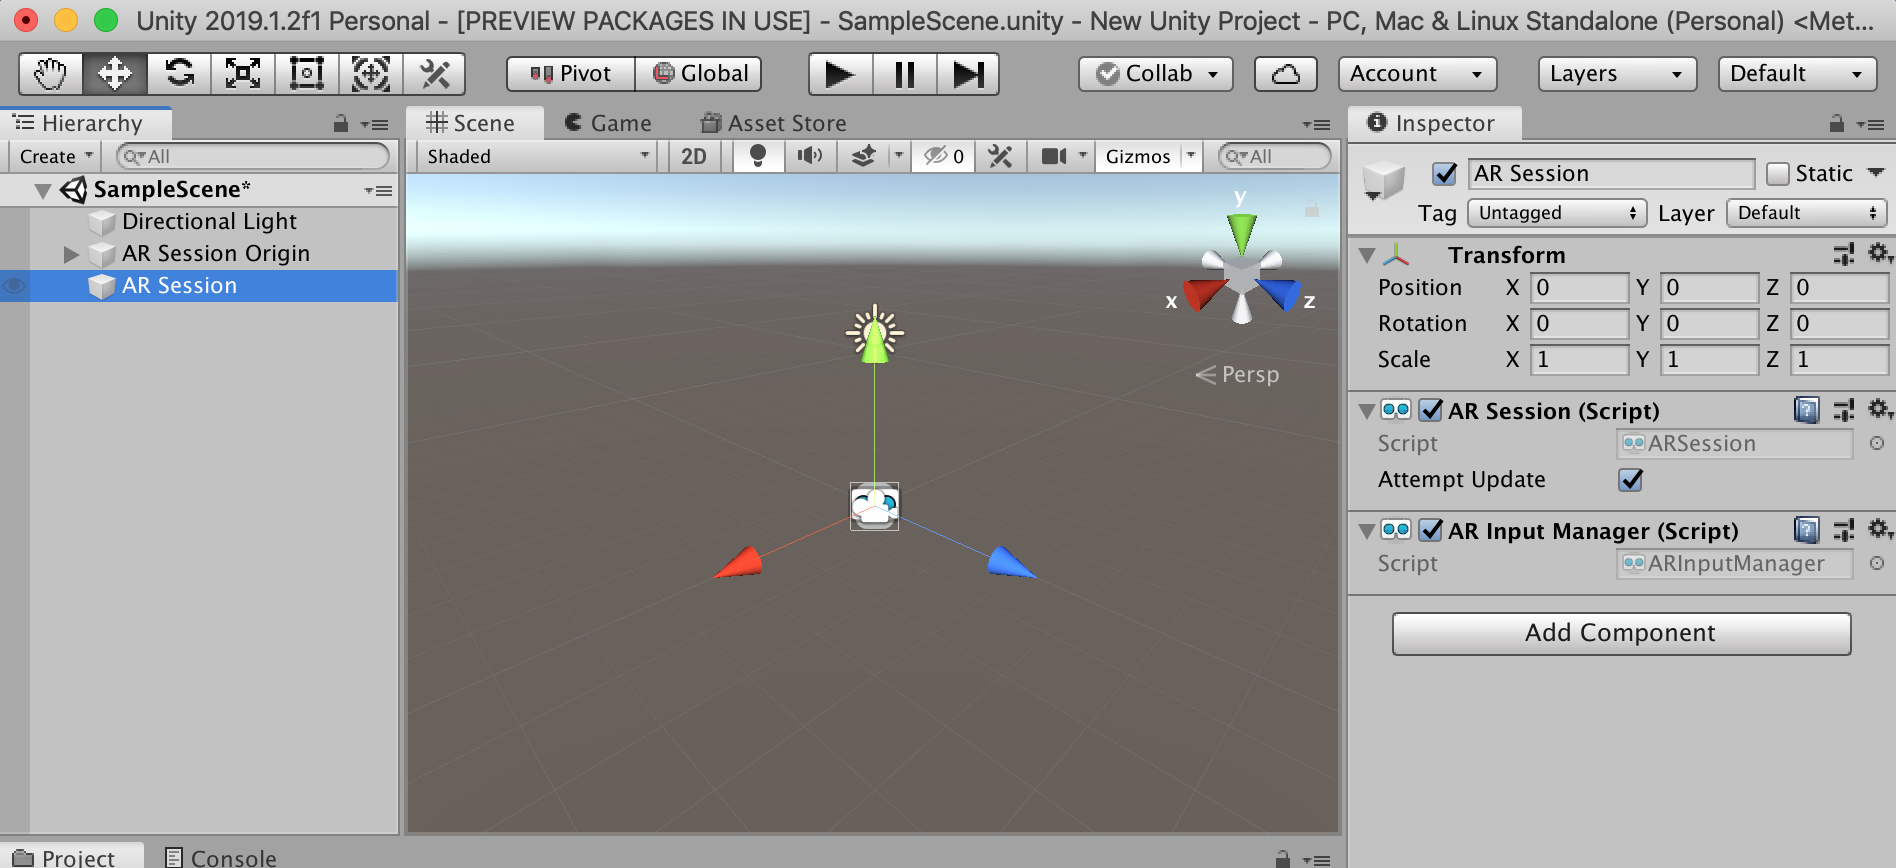Expand AR Session Origin in hierarchy

click(x=71, y=254)
